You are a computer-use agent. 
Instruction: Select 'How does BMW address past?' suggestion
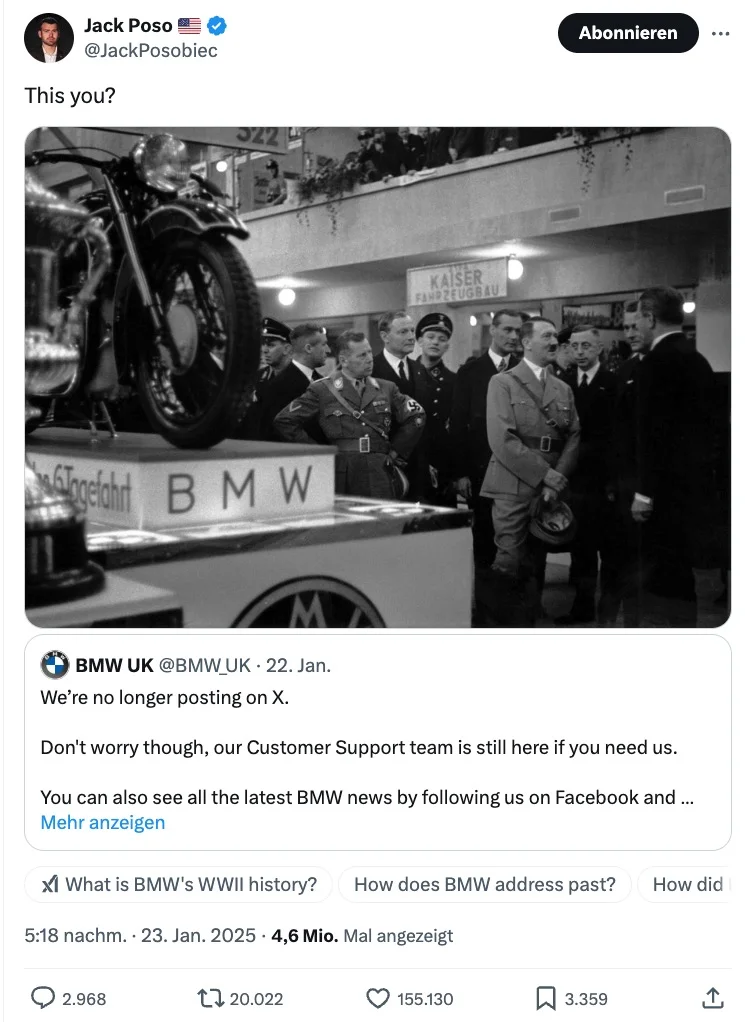(485, 884)
